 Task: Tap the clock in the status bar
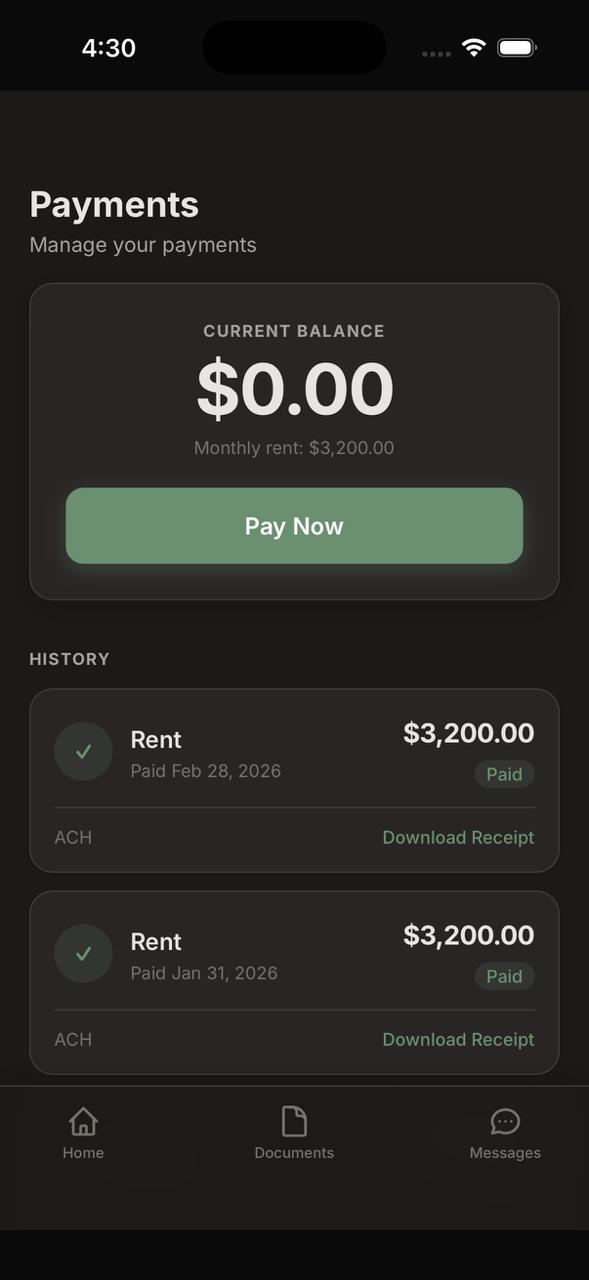coord(109,47)
